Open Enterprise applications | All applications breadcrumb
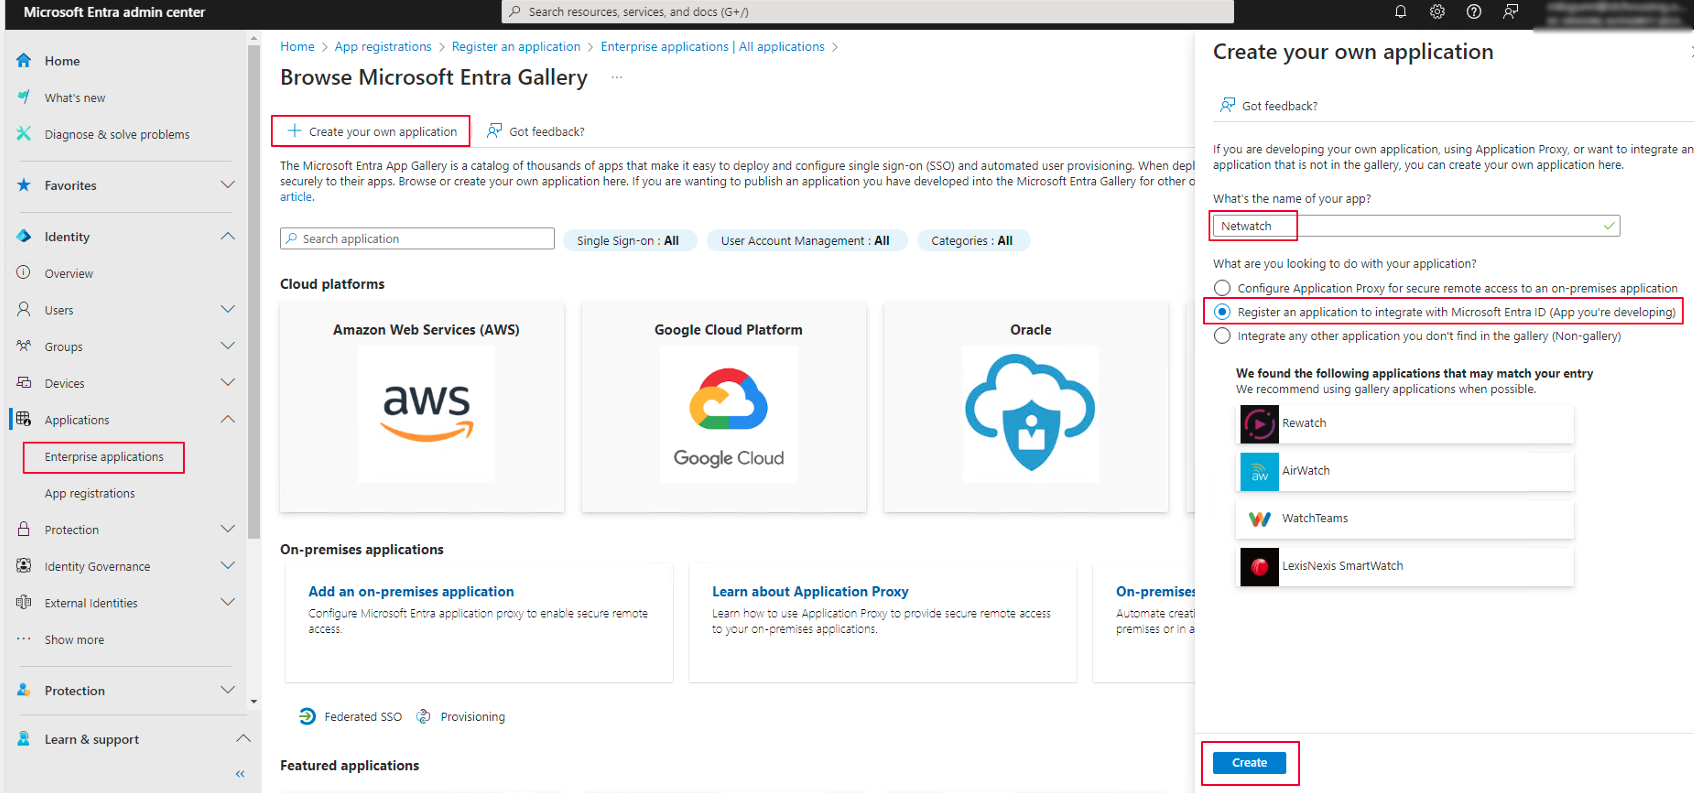 tap(712, 47)
